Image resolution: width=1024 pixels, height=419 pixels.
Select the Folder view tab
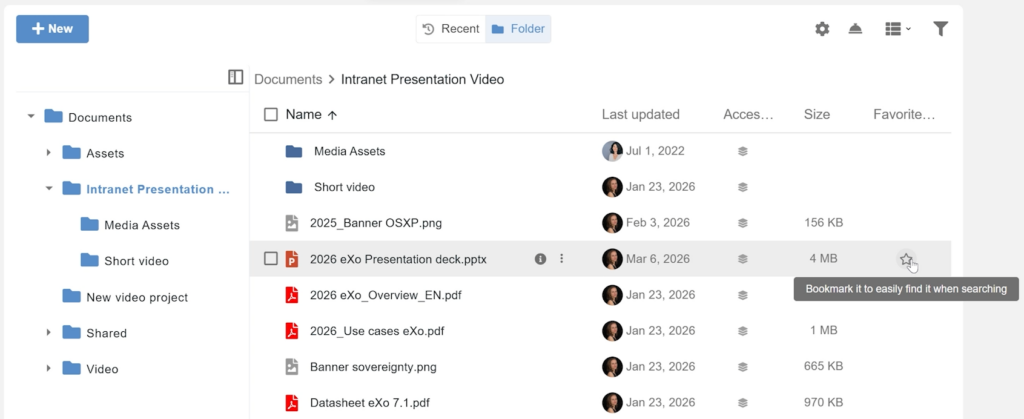click(x=518, y=29)
